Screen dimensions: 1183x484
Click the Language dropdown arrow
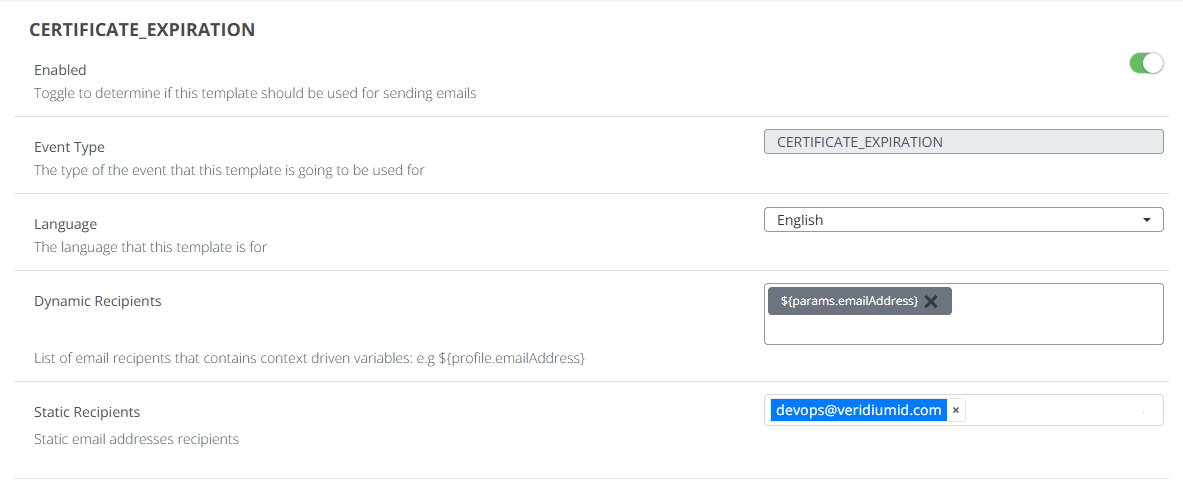(1146, 220)
